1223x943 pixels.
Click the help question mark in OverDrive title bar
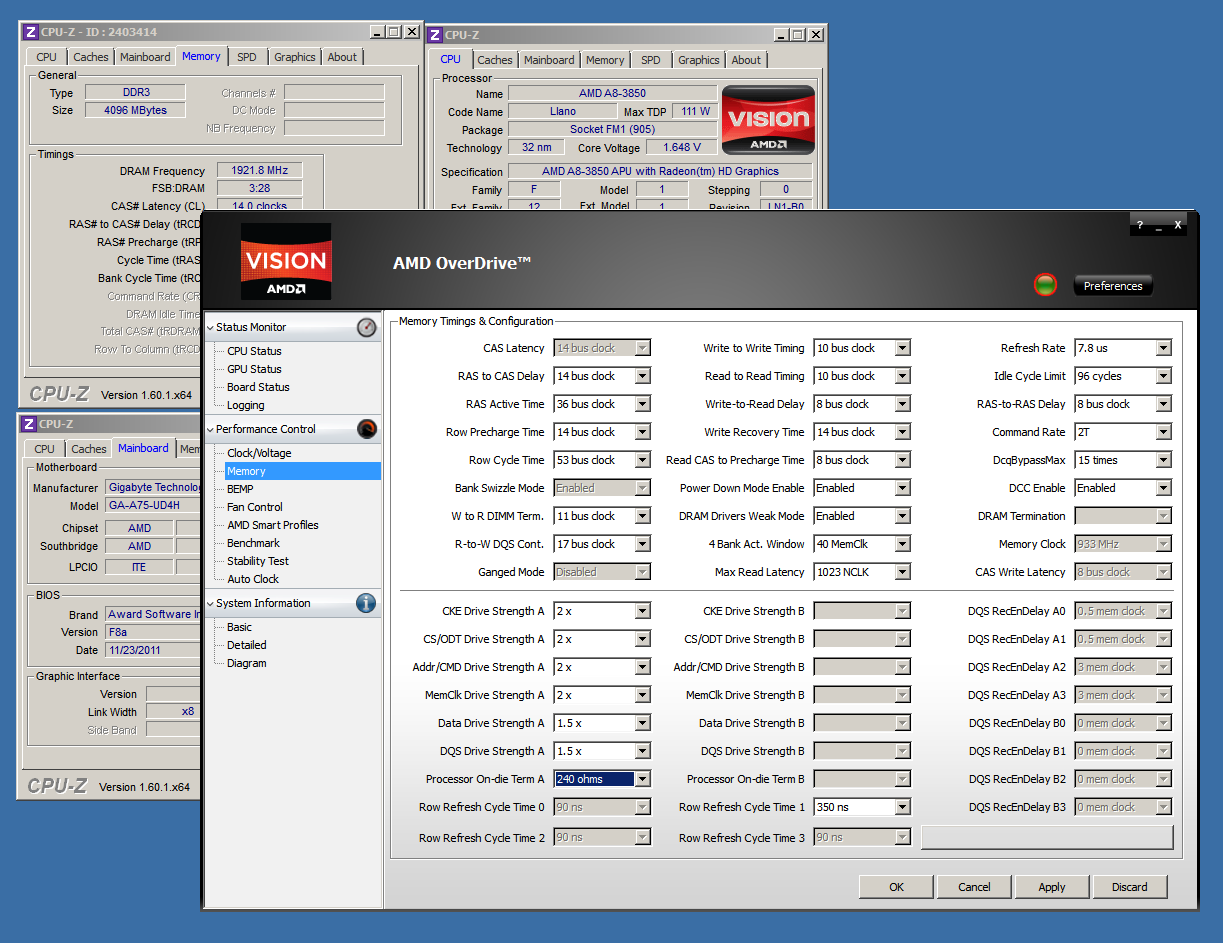pos(1140,226)
